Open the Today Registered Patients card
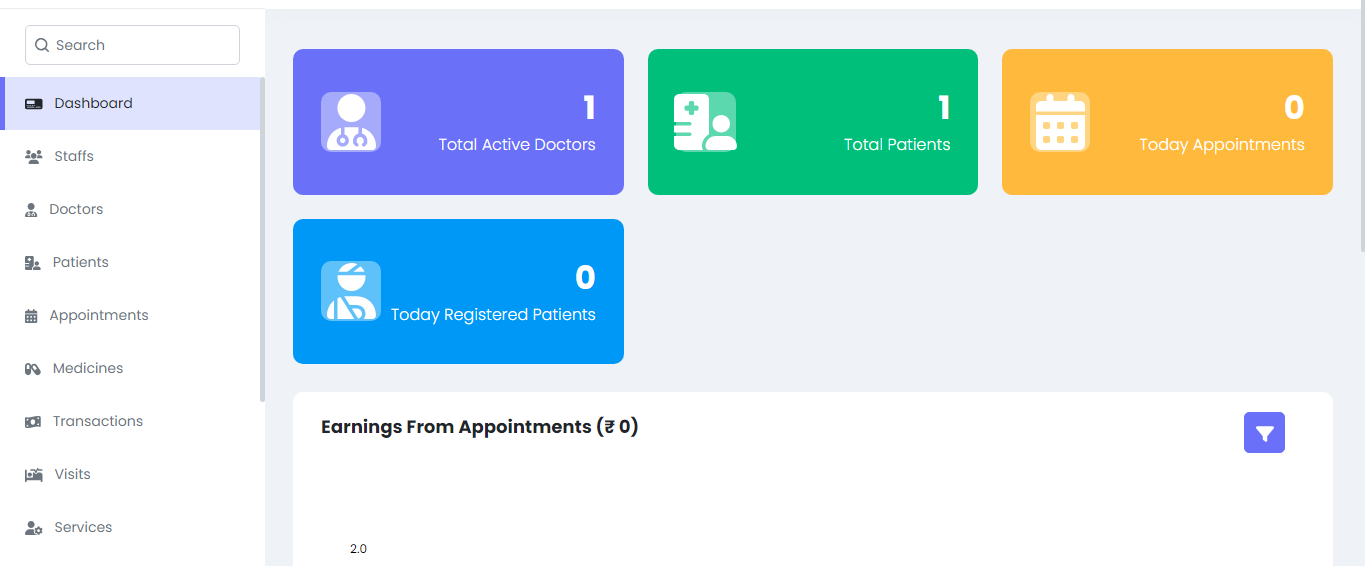Screen dimensions: 1365x566 (458, 292)
